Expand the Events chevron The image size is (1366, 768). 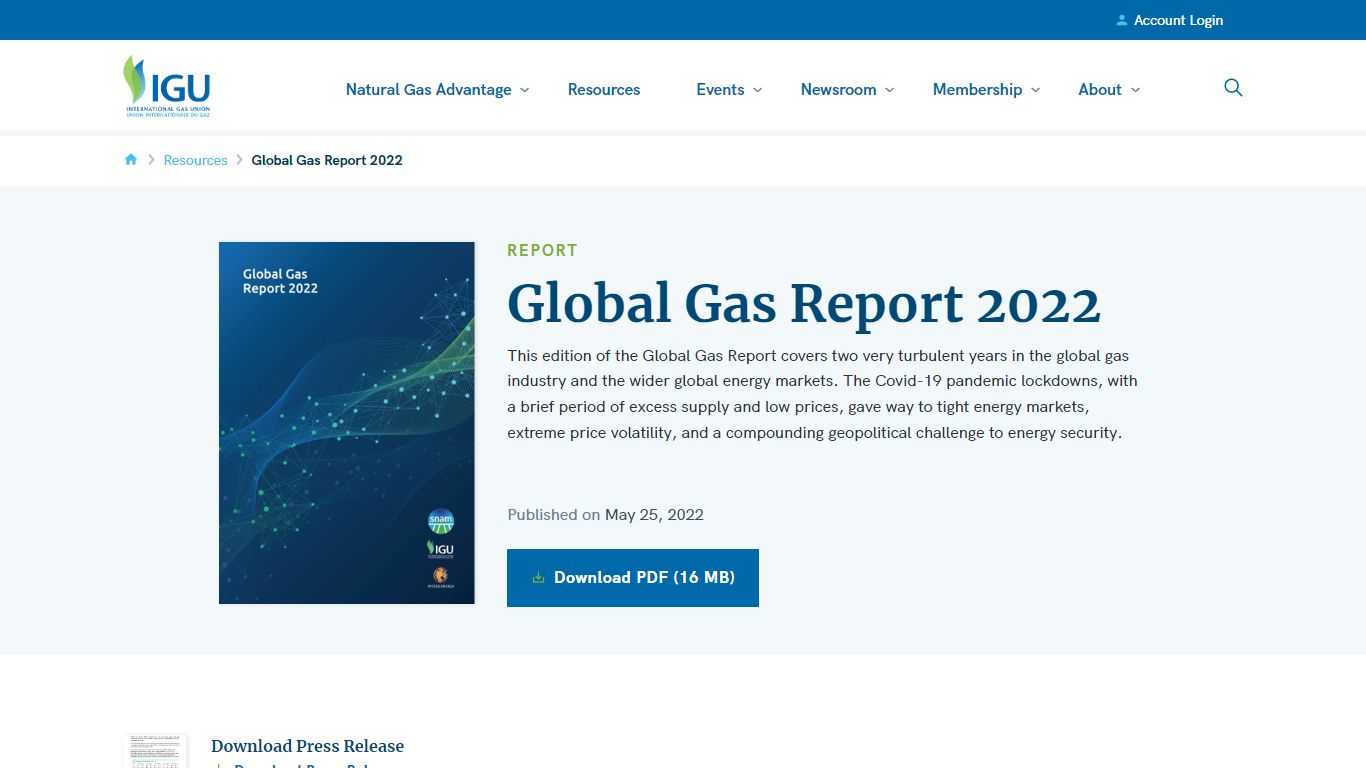757,90
